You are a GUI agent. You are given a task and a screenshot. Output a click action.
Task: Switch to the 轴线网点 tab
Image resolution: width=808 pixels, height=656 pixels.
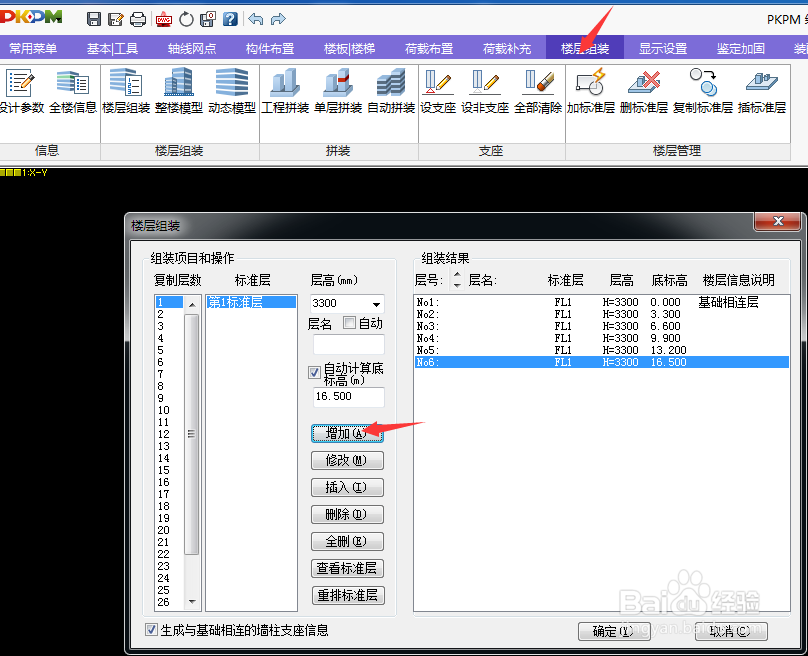click(192, 48)
